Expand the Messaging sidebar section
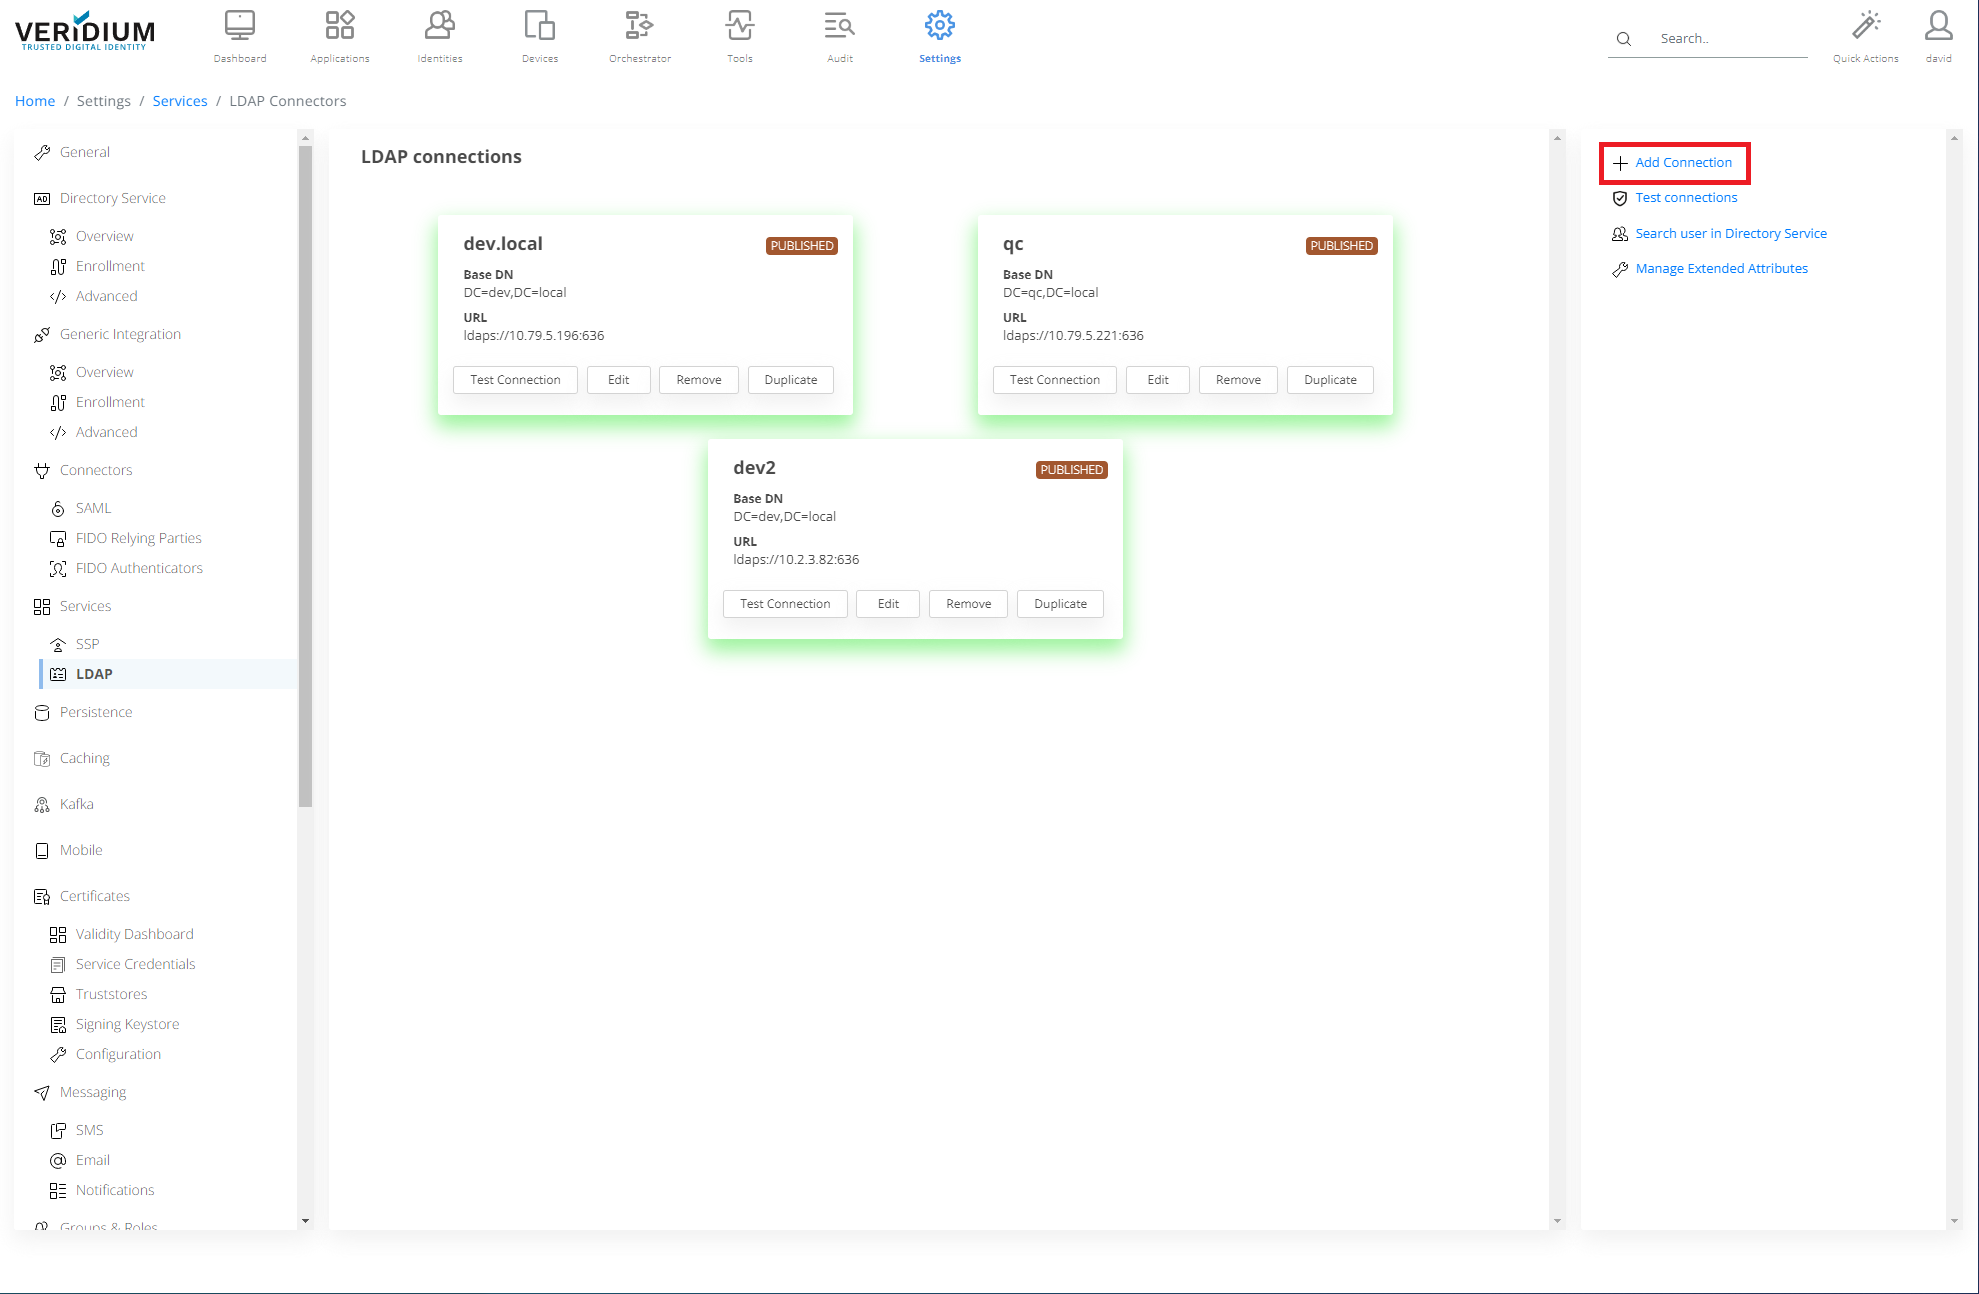The width and height of the screenshot is (1979, 1294). pyautogui.click(x=92, y=1092)
